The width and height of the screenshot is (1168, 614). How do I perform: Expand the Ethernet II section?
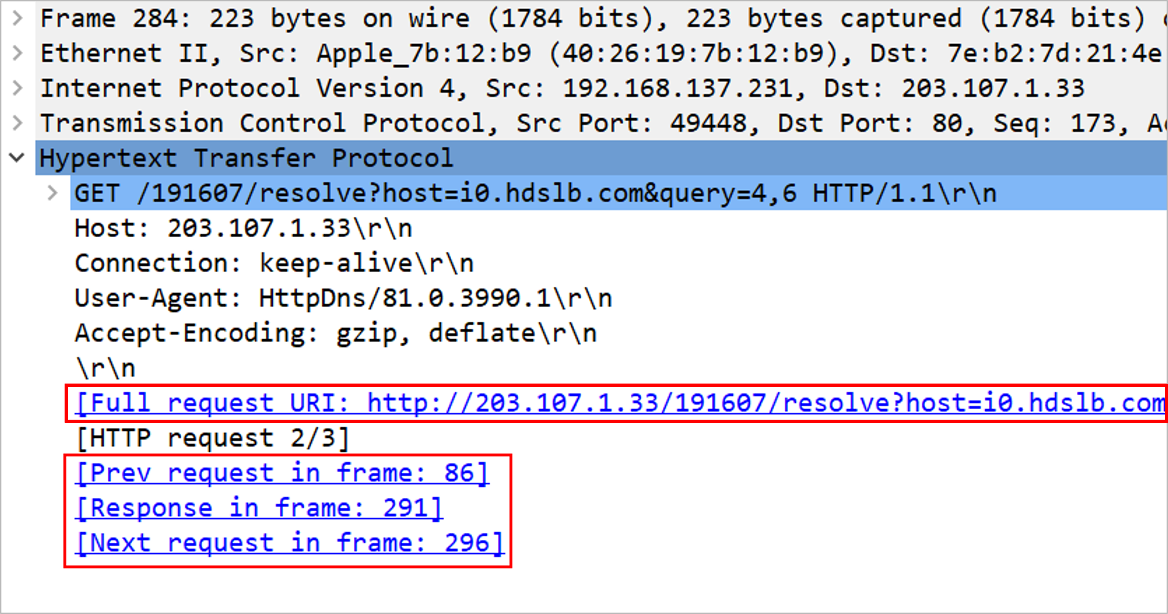pos(17,53)
